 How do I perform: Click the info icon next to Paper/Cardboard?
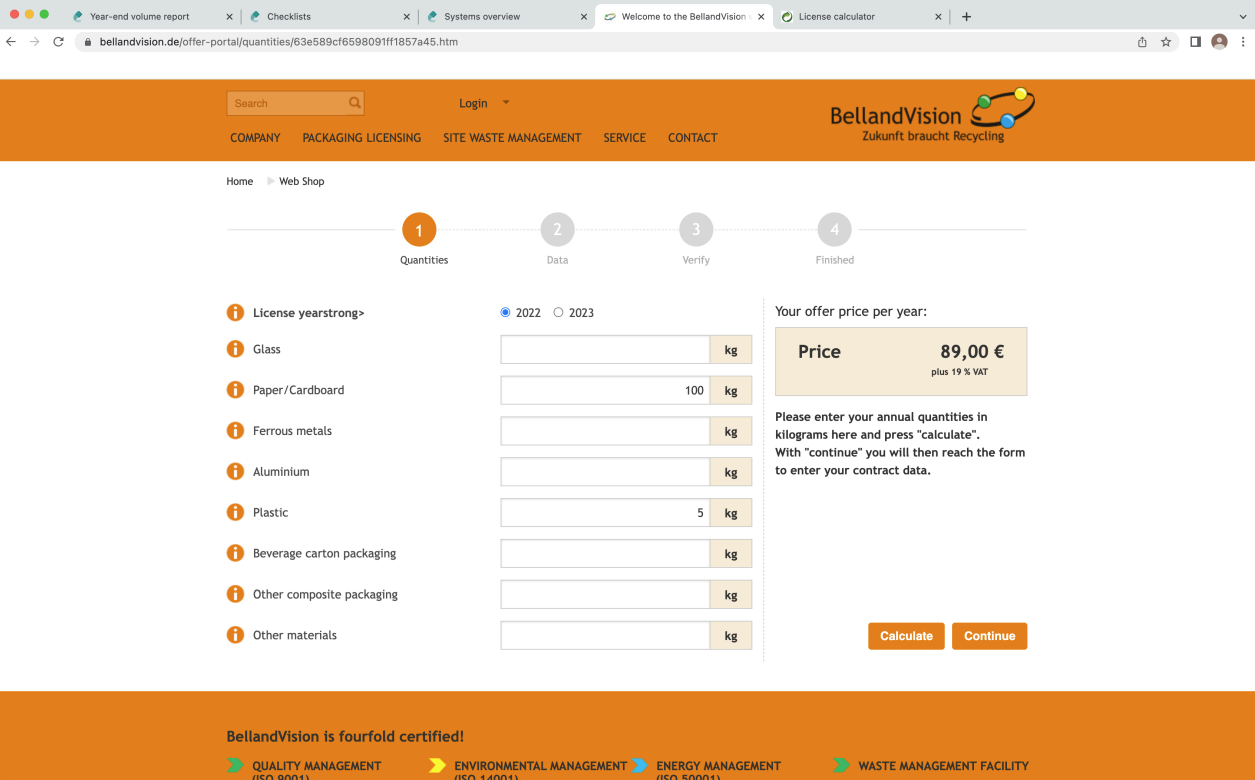click(x=235, y=390)
